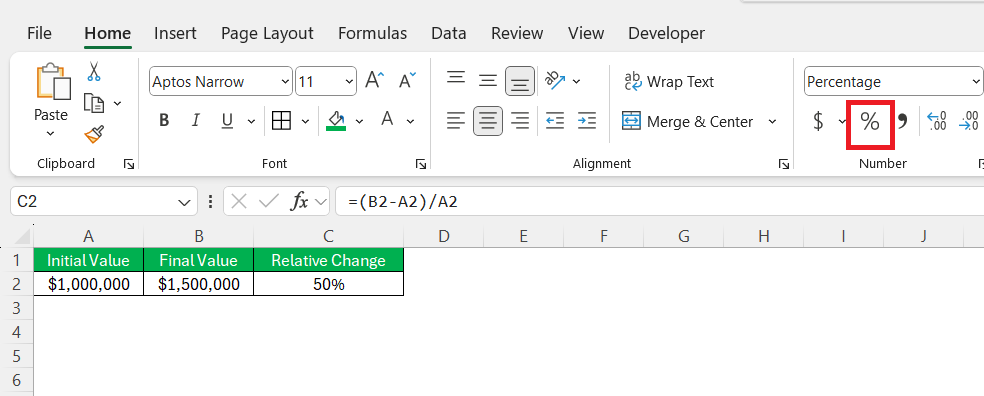Open Clipboard group dialog launcher
Screen dimensions: 984x396
[129, 164]
